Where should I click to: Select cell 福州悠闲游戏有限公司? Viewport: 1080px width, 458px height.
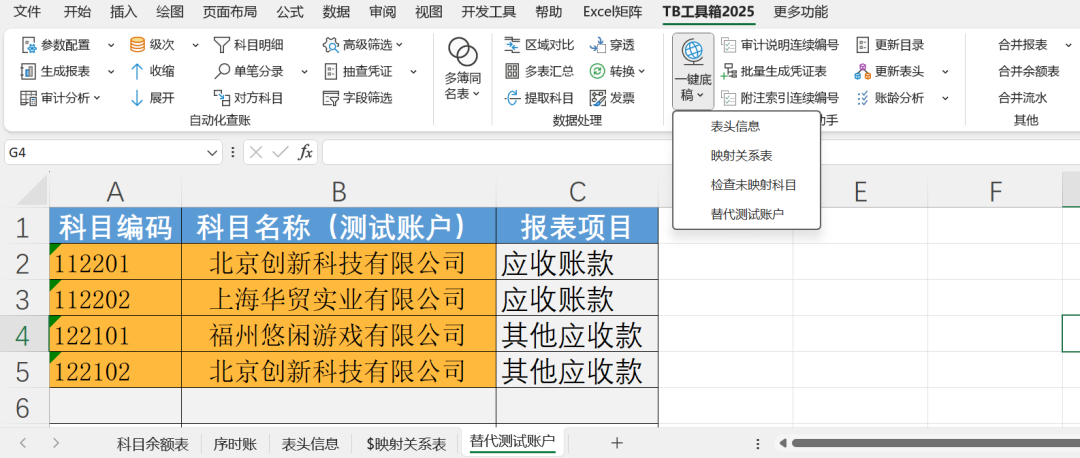[338, 334]
